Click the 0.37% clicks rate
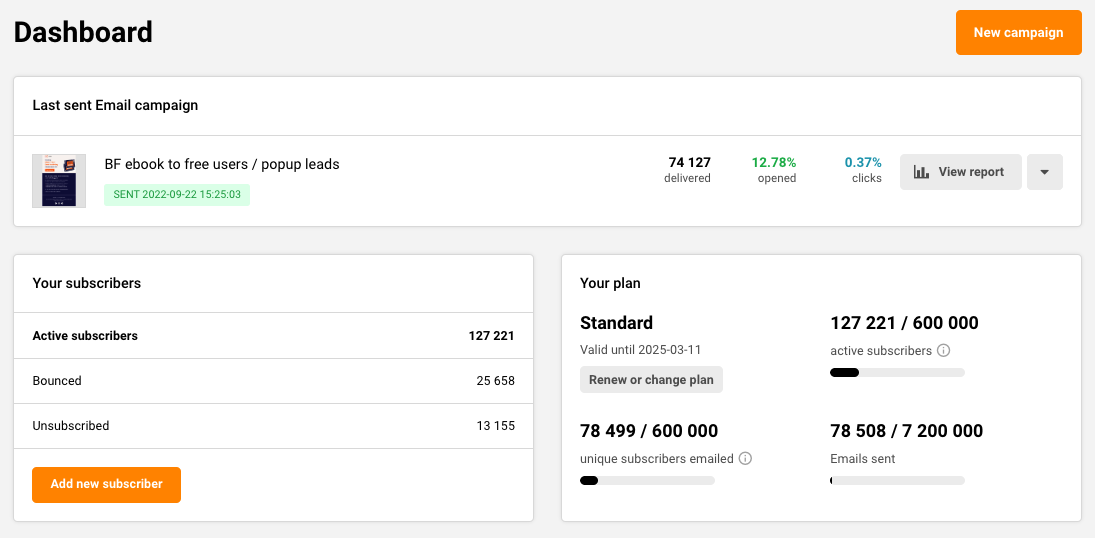Image resolution: width=1095 pixels, height=538 pixels. [x=863, y=170]
